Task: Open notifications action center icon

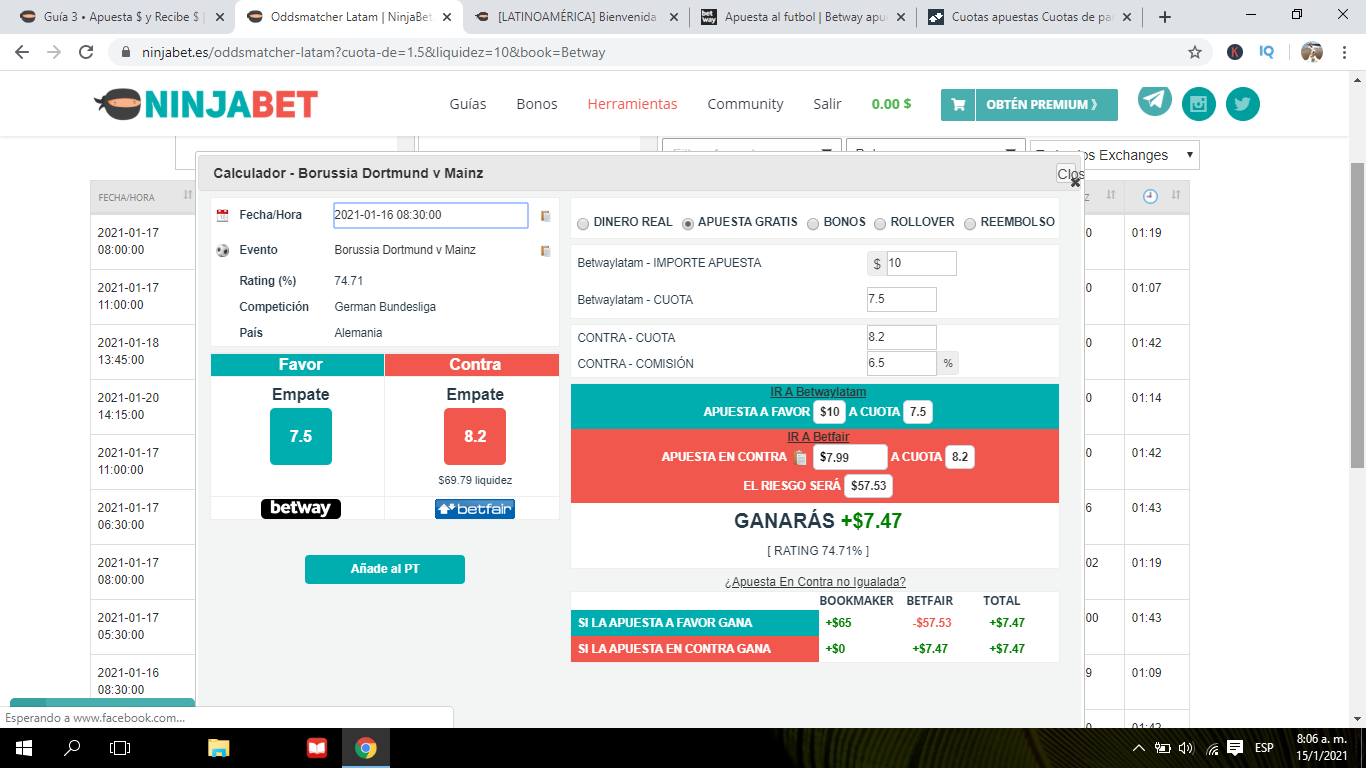Action: (x=1235, y=748)
